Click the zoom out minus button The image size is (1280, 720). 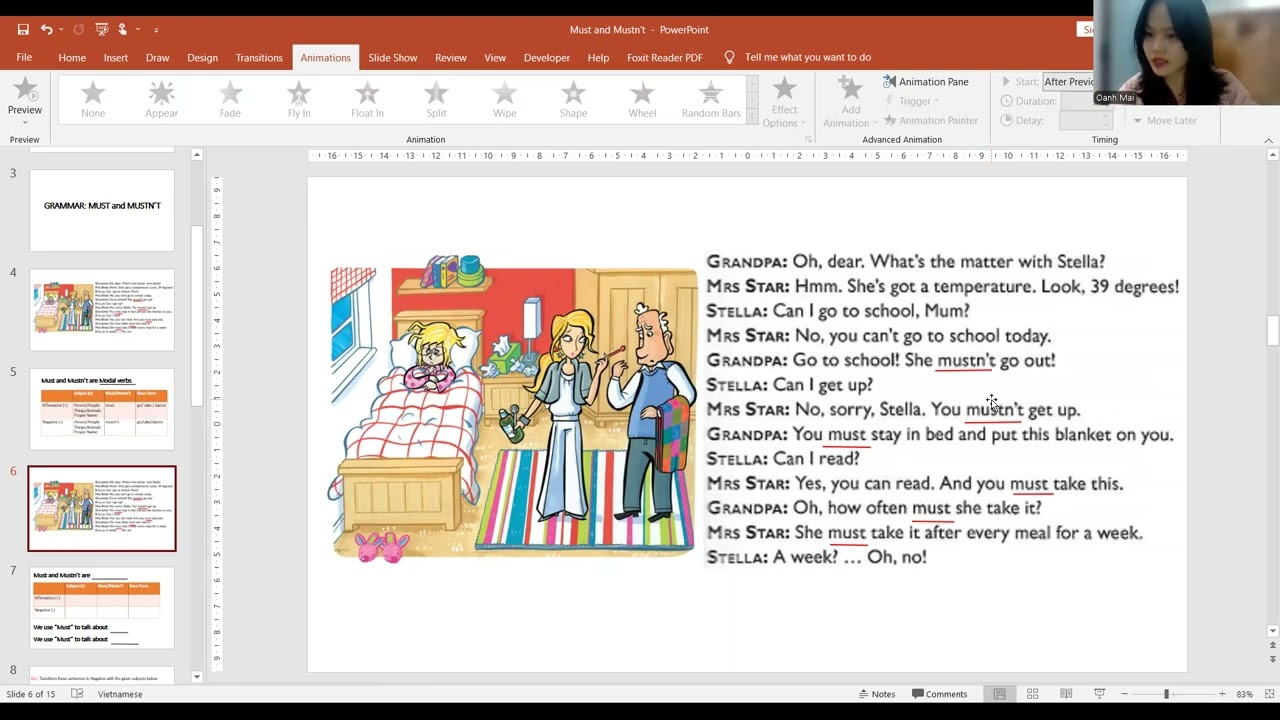(x=1124, y=694)
